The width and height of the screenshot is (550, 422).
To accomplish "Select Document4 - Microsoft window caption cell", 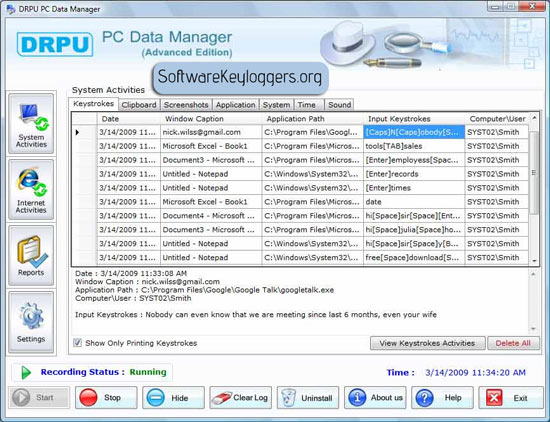I will [x=211, y=216].
